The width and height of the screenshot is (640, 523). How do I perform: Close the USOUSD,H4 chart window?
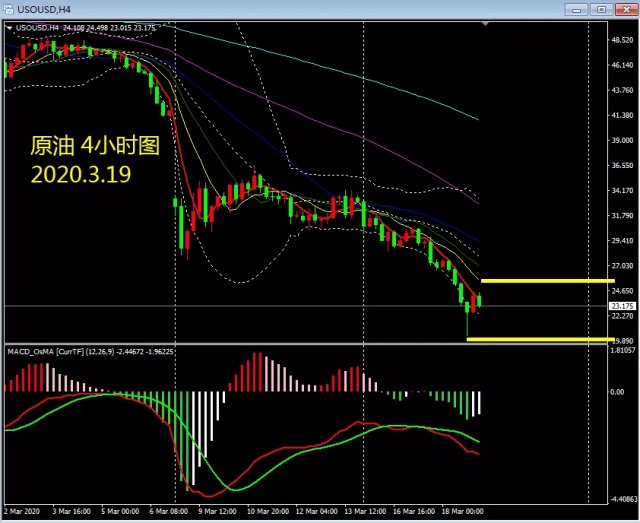[626, 9]
